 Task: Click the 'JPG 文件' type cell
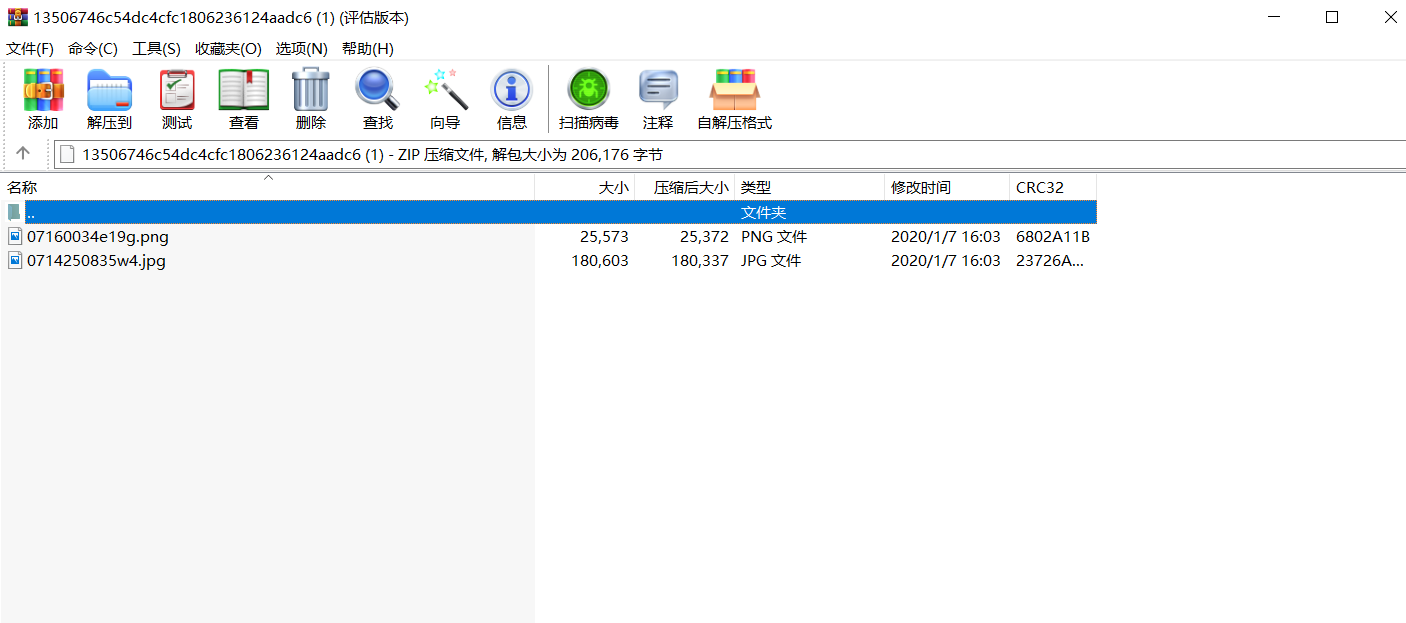[772, 261]
